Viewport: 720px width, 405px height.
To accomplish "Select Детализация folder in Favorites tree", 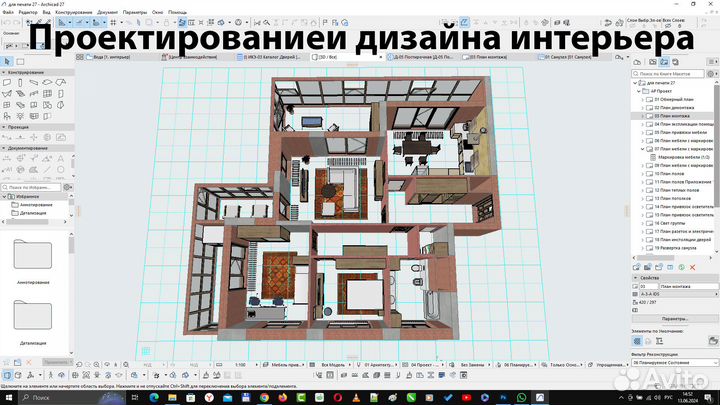I will coord(33,214).
